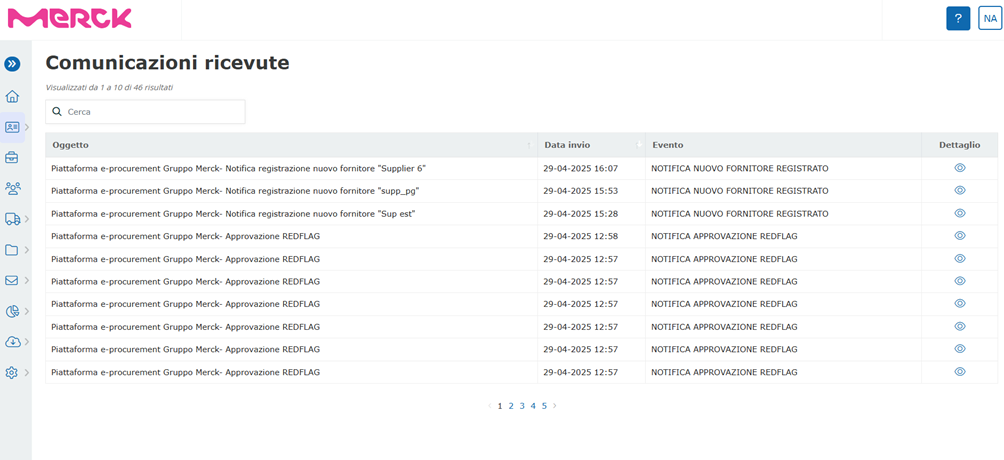Click the Data invio column header
This screenshot has width=1004, height=460.
pyautogui.click(x=591, y=145)
